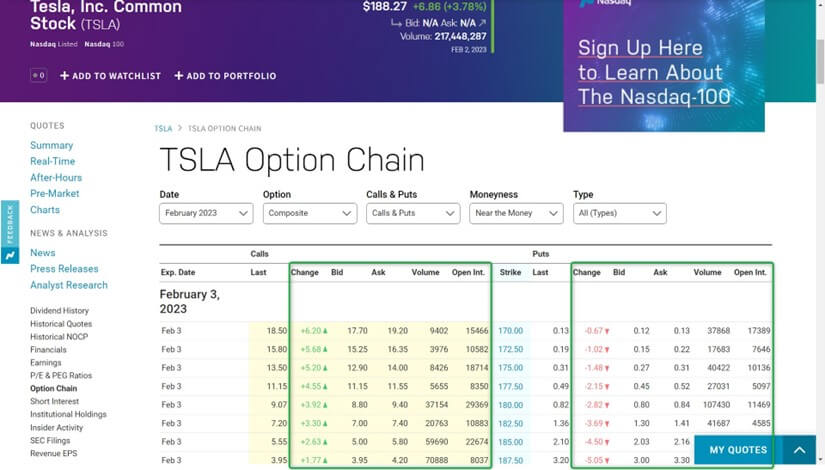Open the Date dropdown showing February 2023
The width and height of the screenshot is (825, 470).
click(206, 213)
